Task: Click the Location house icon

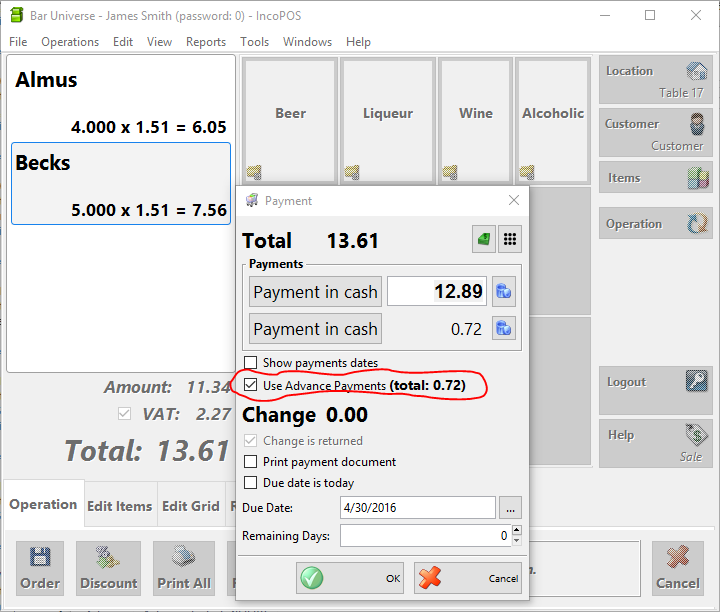Action: (697, 71)
